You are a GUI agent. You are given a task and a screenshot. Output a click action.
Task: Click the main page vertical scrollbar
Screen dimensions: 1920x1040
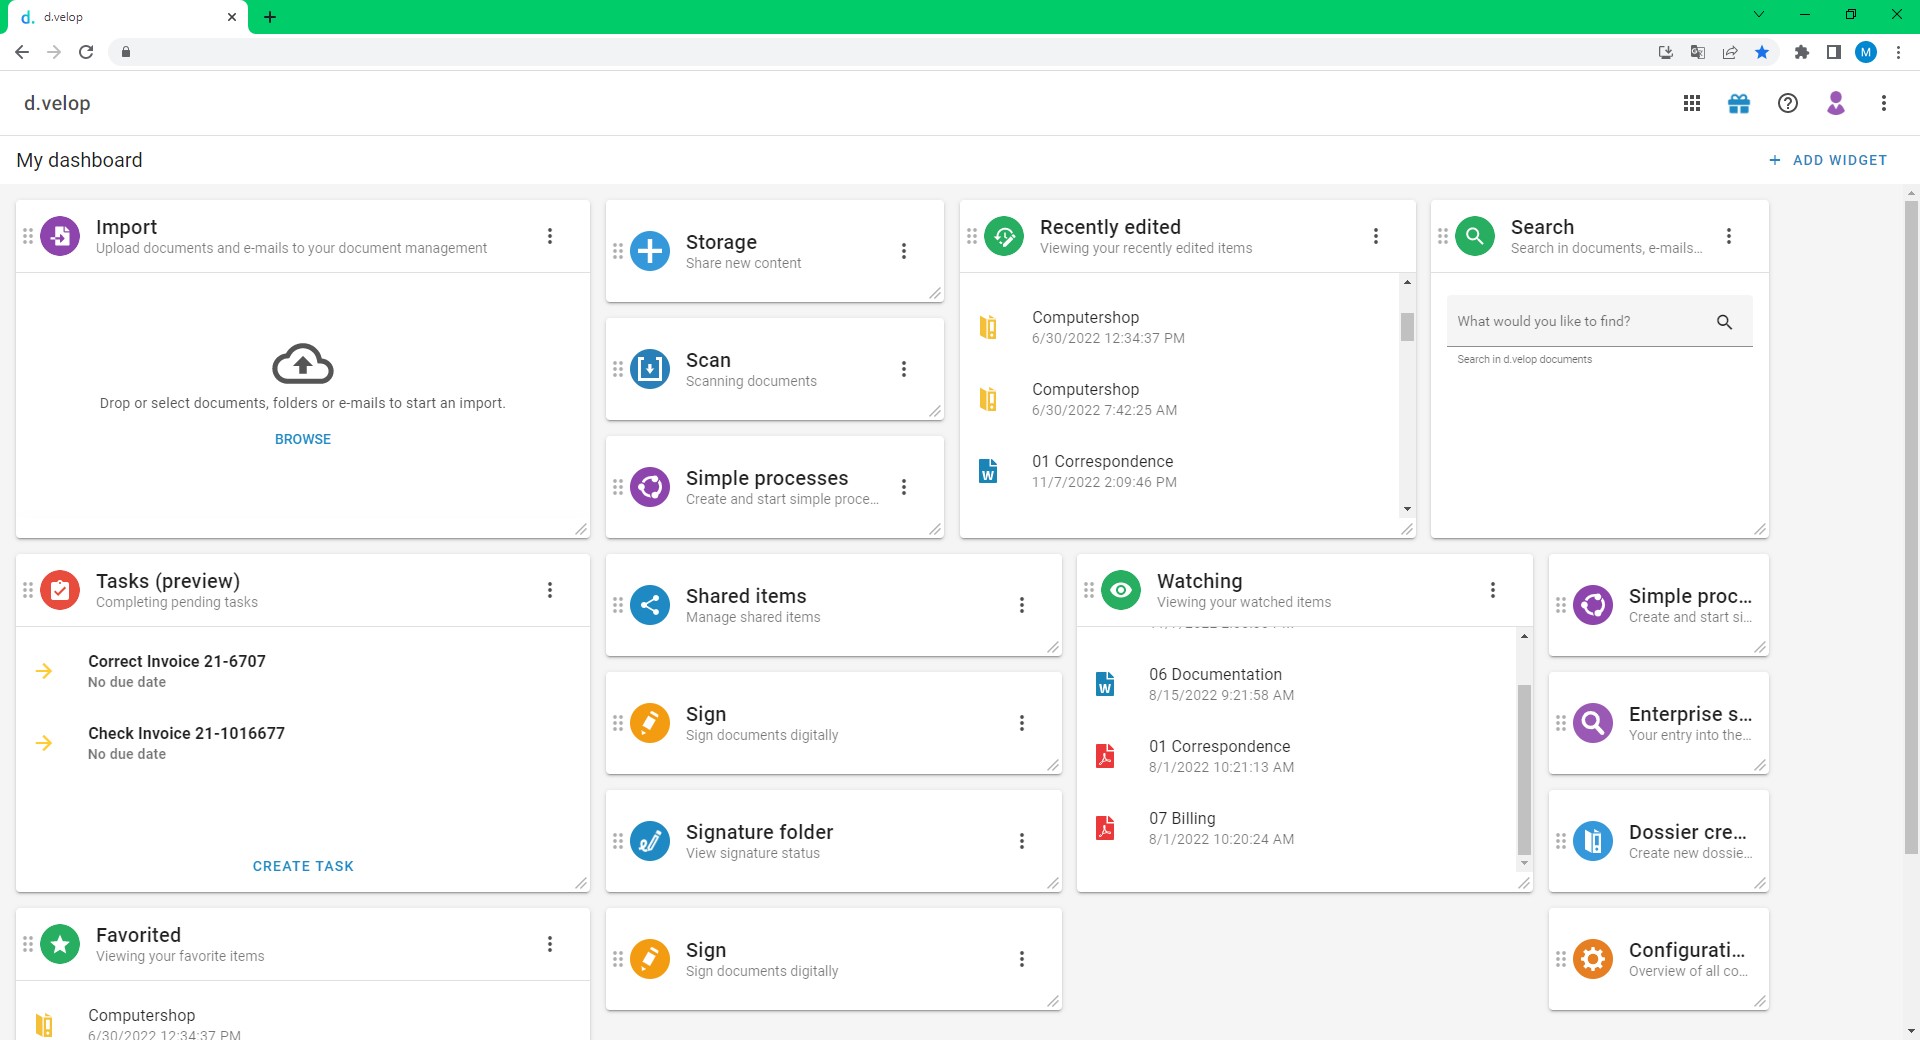1911,525
